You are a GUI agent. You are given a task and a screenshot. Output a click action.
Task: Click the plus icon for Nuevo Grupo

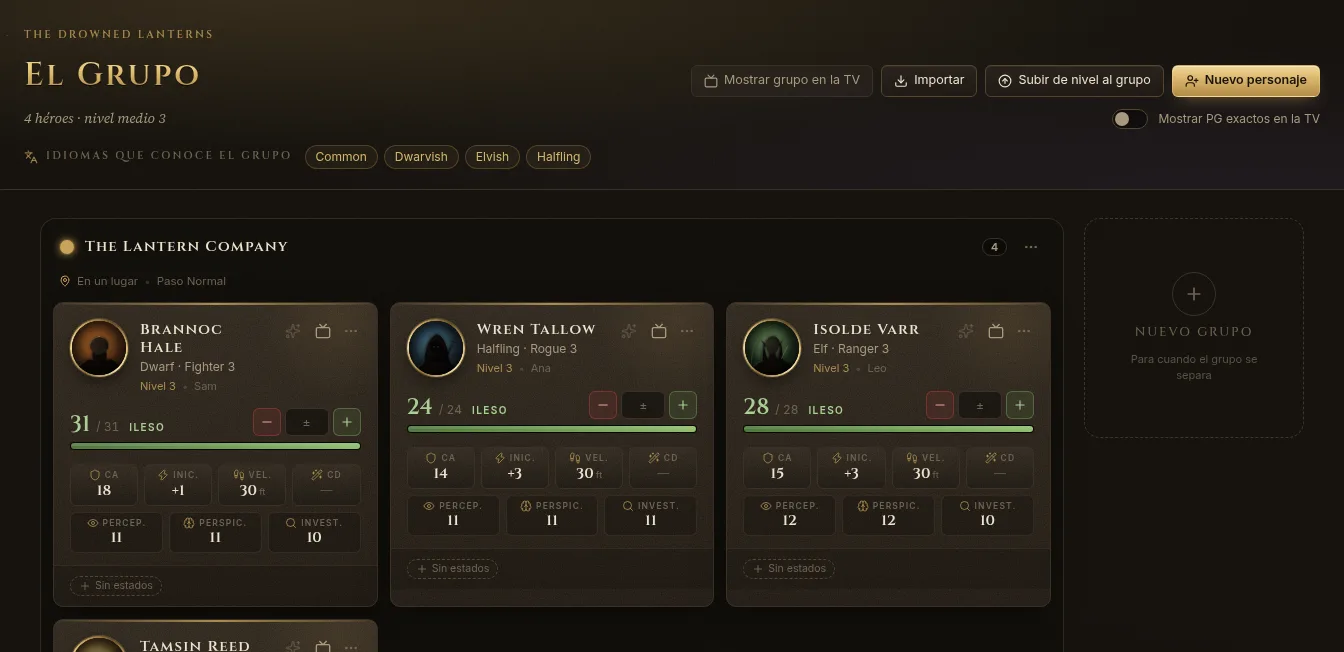tap(1194, 295)
